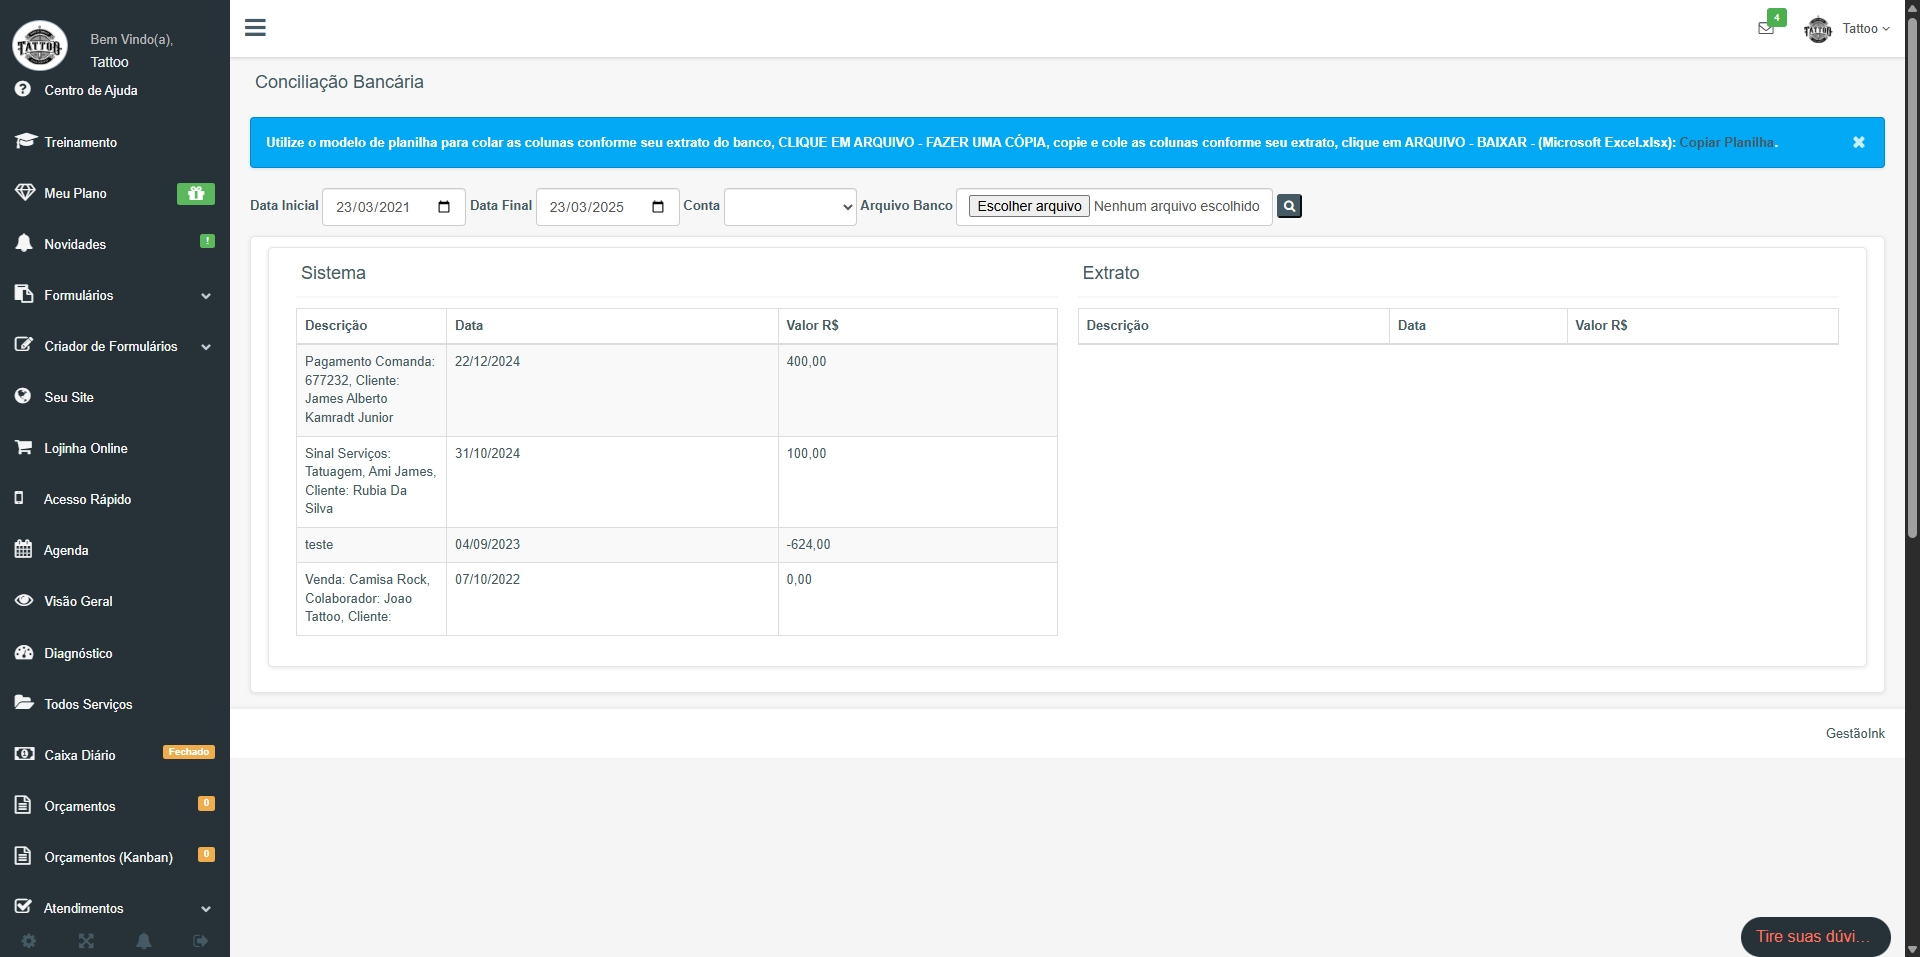This screenshot has width=1920, height=957.
Task: Open Centro de Ajuda help icon
Action: (23, 89)
